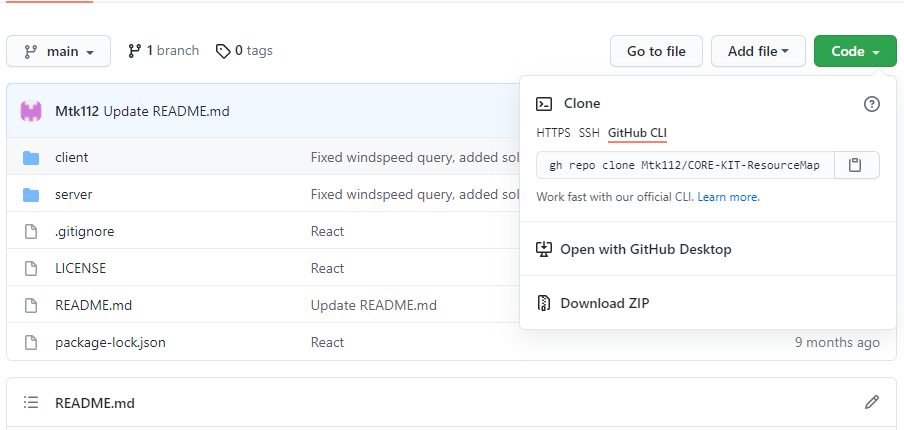Open the React commit message for .gitignore
Viewport: 904px width, 430px height.
click(327, 232)
